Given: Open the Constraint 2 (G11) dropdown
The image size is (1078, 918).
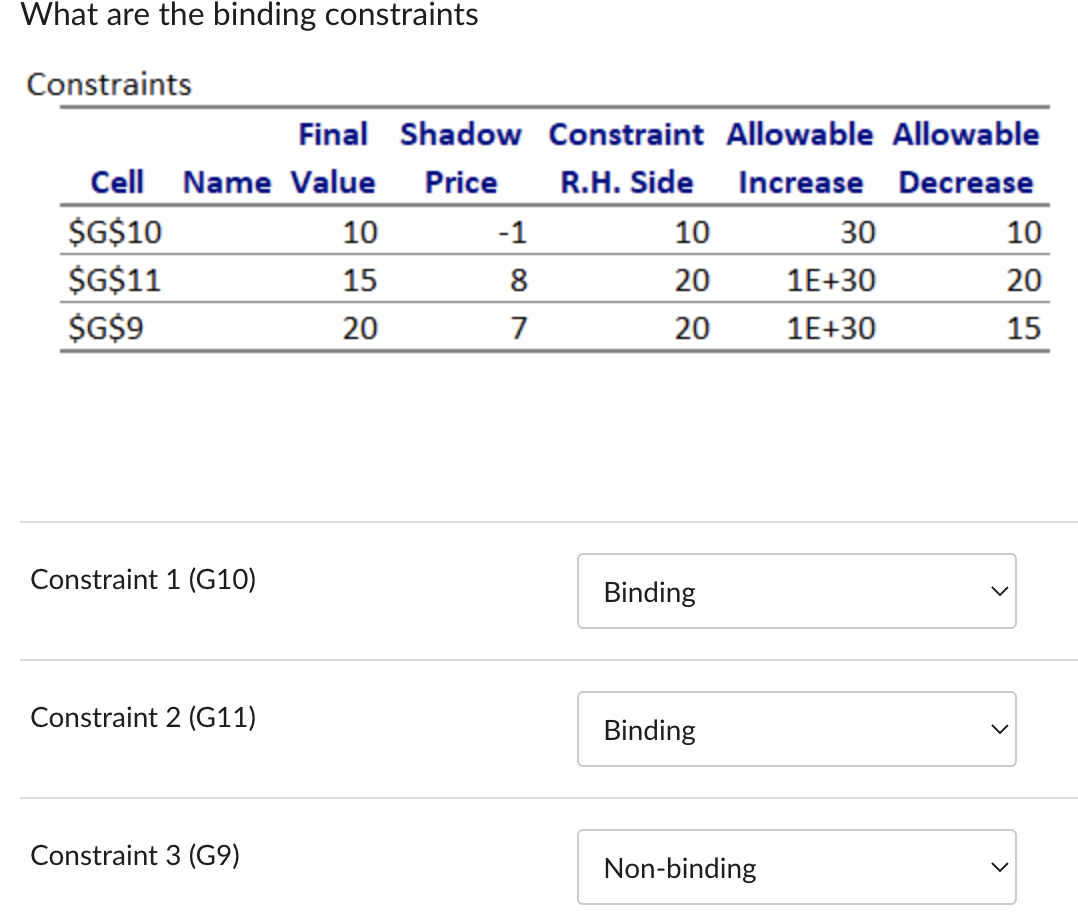Looking at the screenshot, I should point(796,729).
